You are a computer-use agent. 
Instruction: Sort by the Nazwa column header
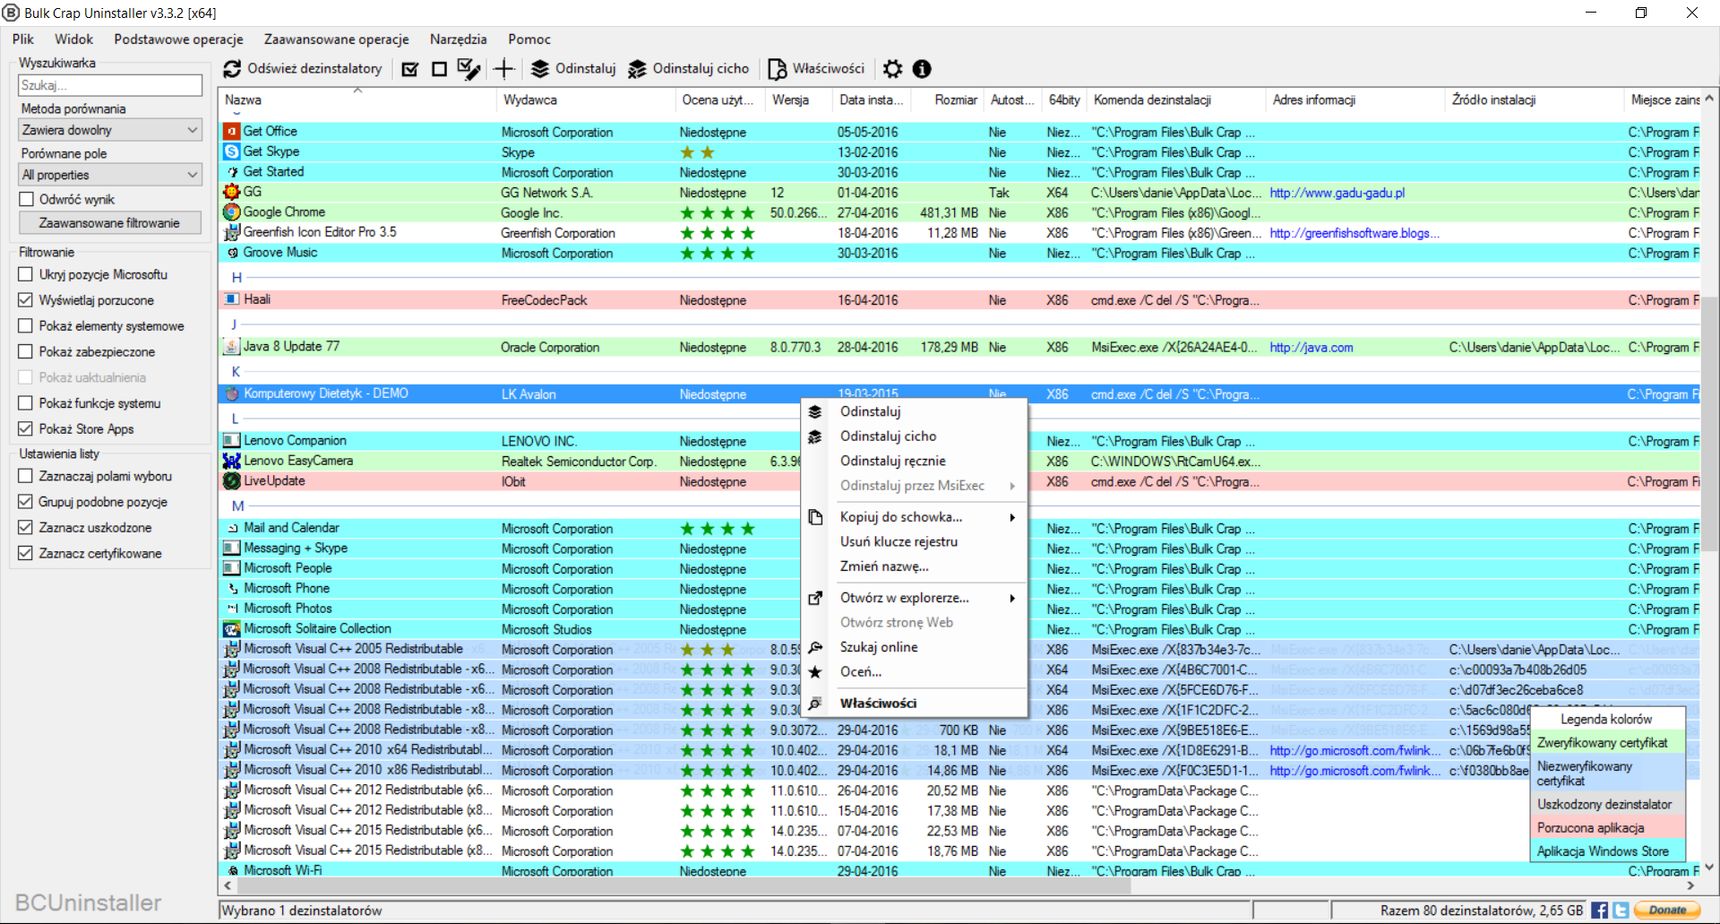pos(357,100)
